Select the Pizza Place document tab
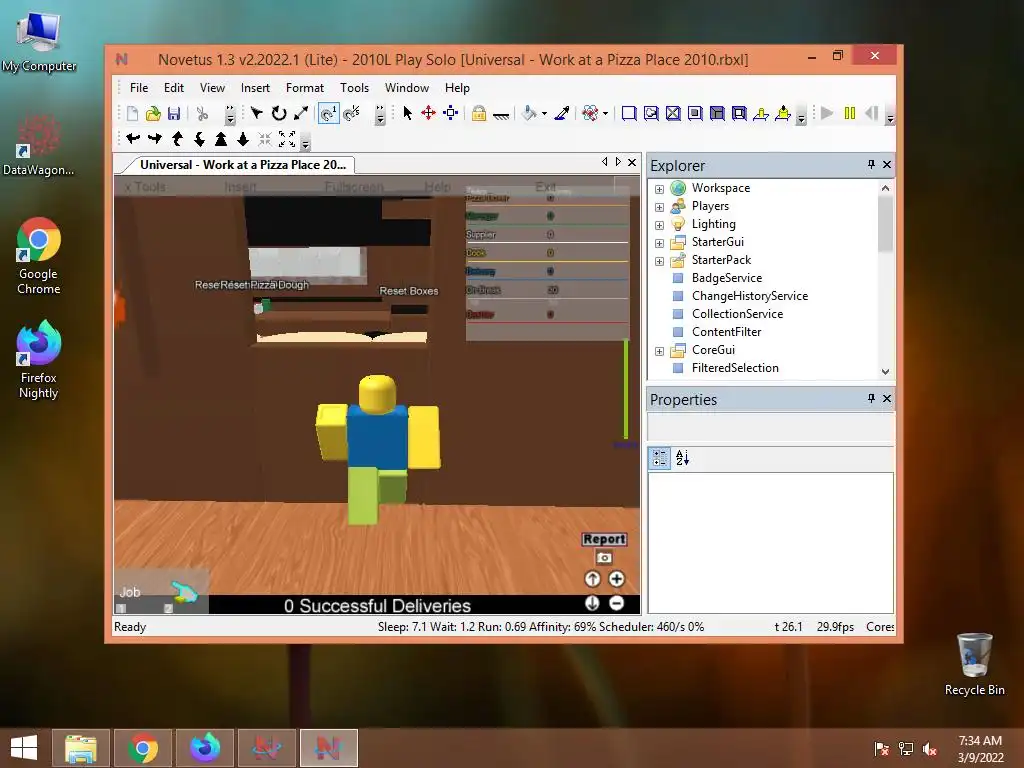Image resolution: width=1024 pixels, height=768 pixels. pos(242,165)
